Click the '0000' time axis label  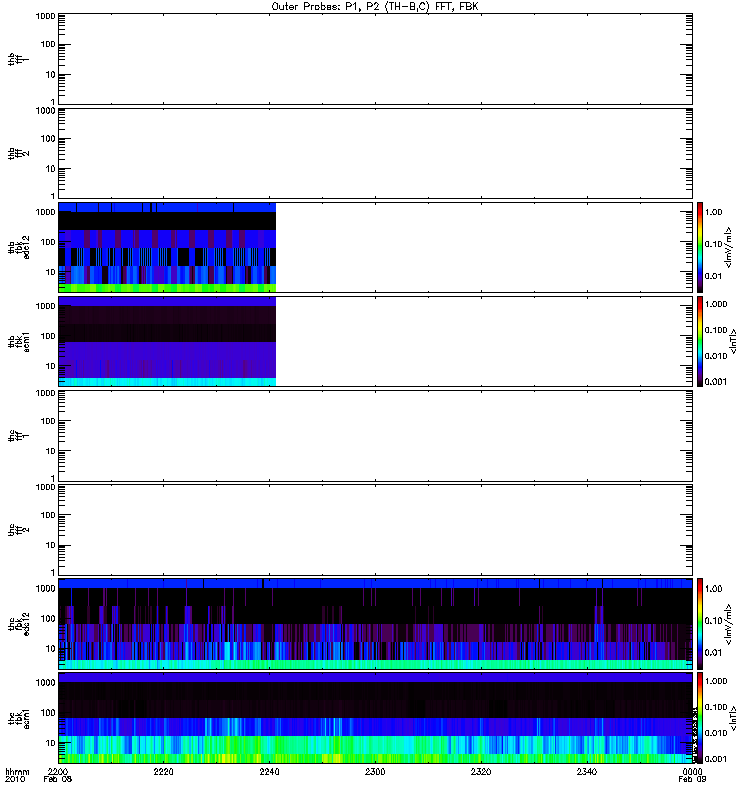(692, 771)
